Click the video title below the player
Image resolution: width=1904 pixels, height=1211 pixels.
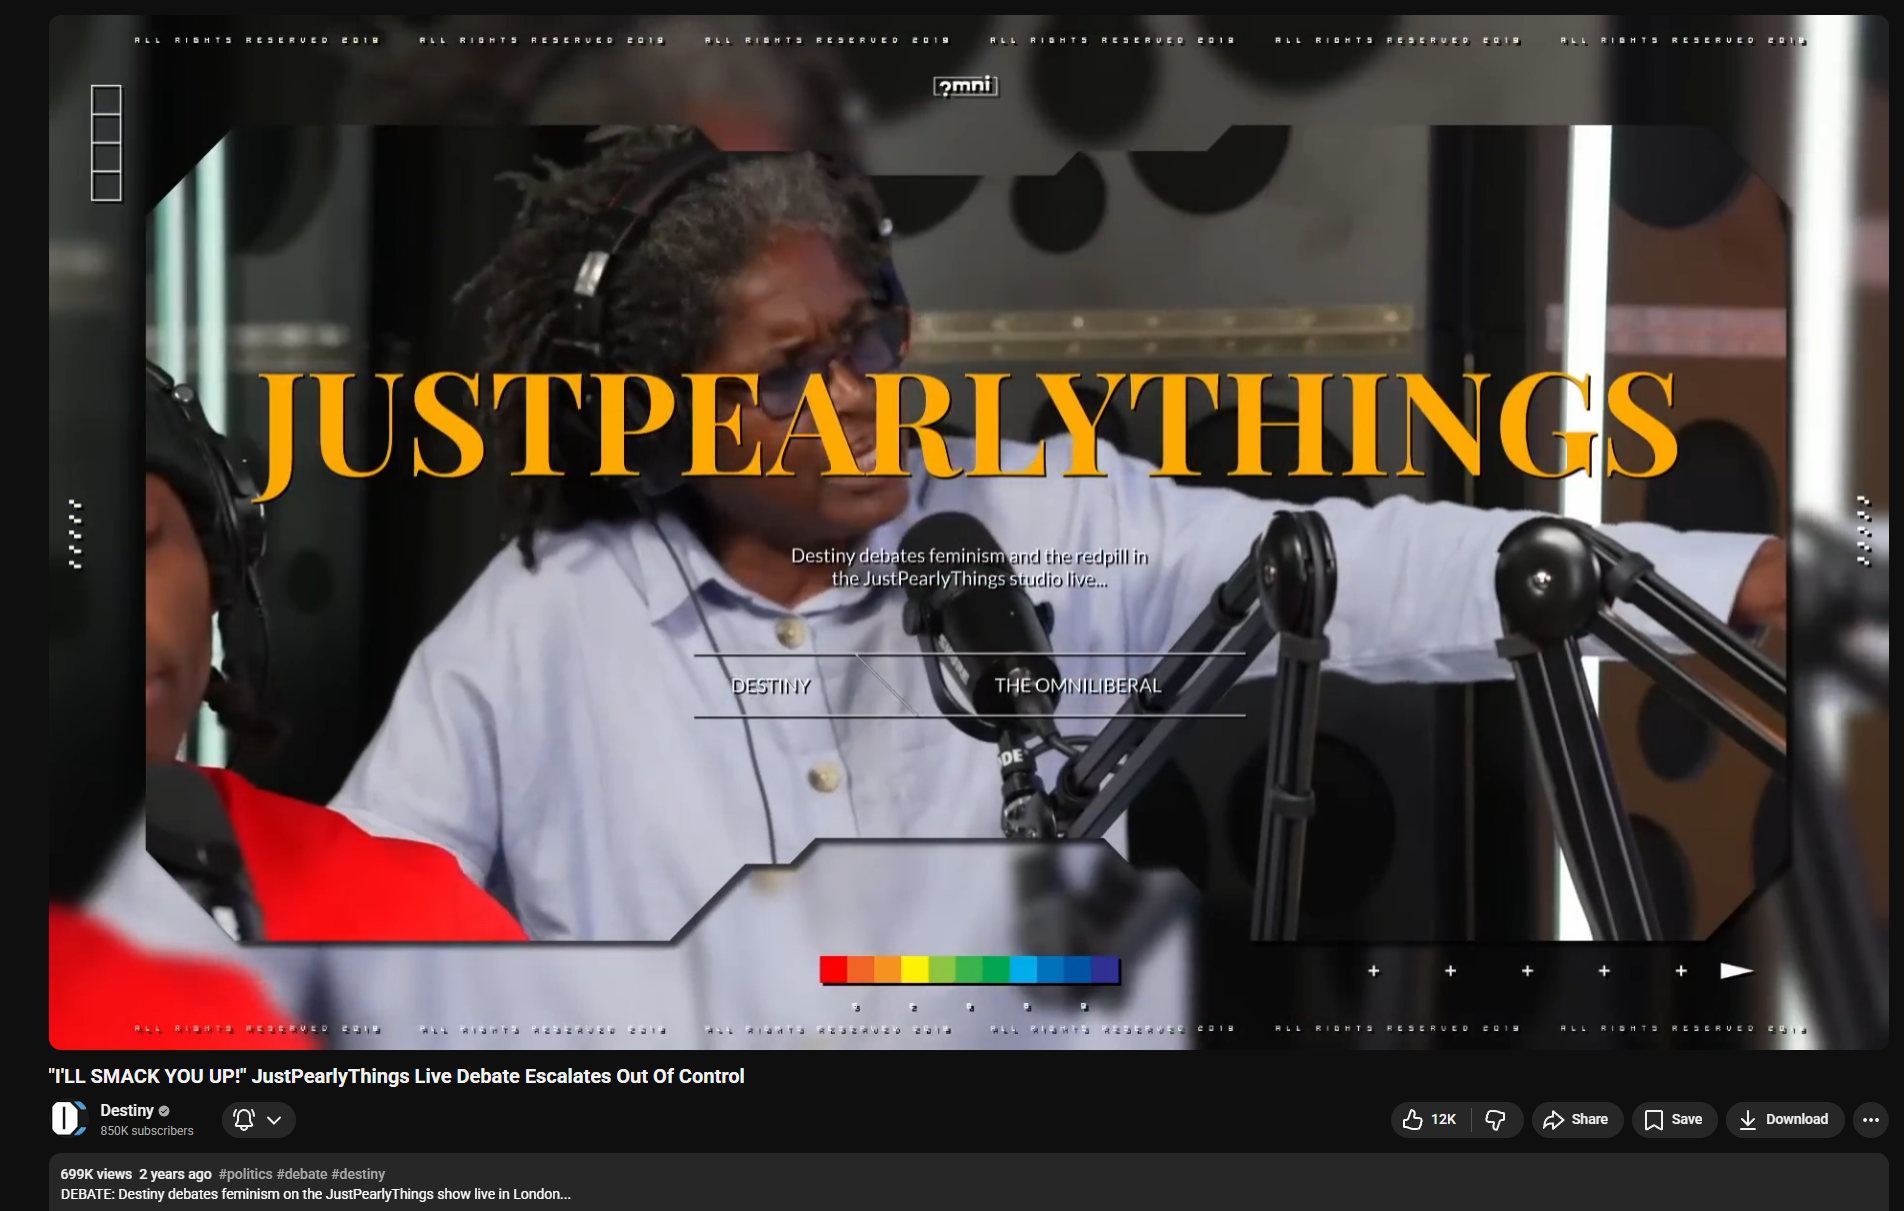[397, 1076]
